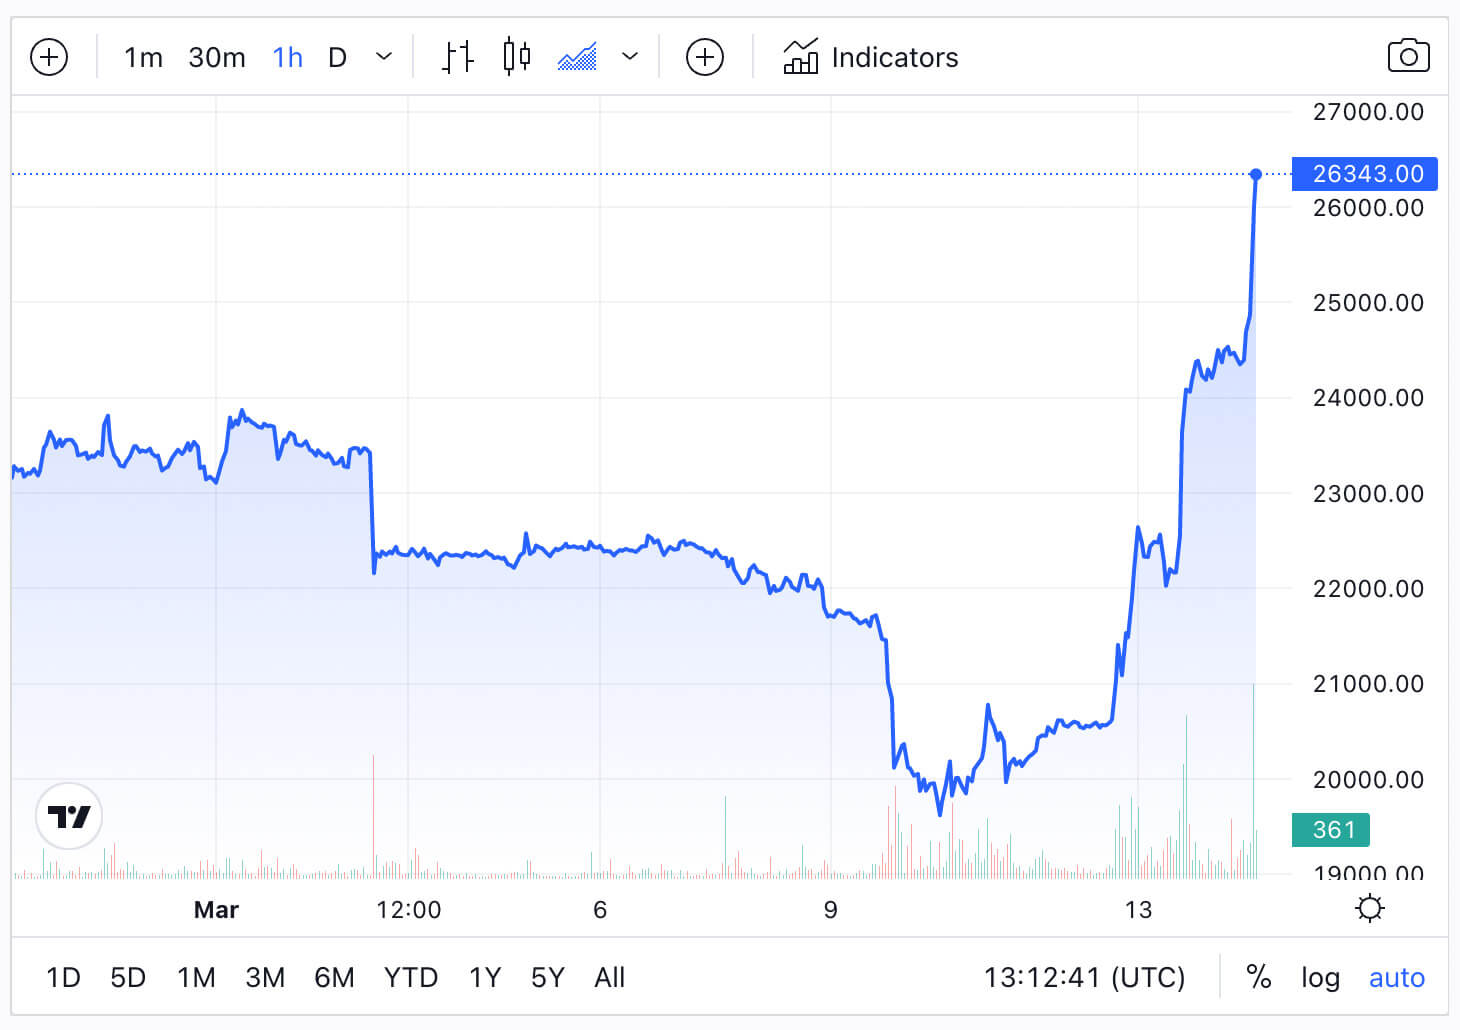Open the UTC timezone selector
Viewport: 1460px width, 1030px height.
coord(1084,977)
